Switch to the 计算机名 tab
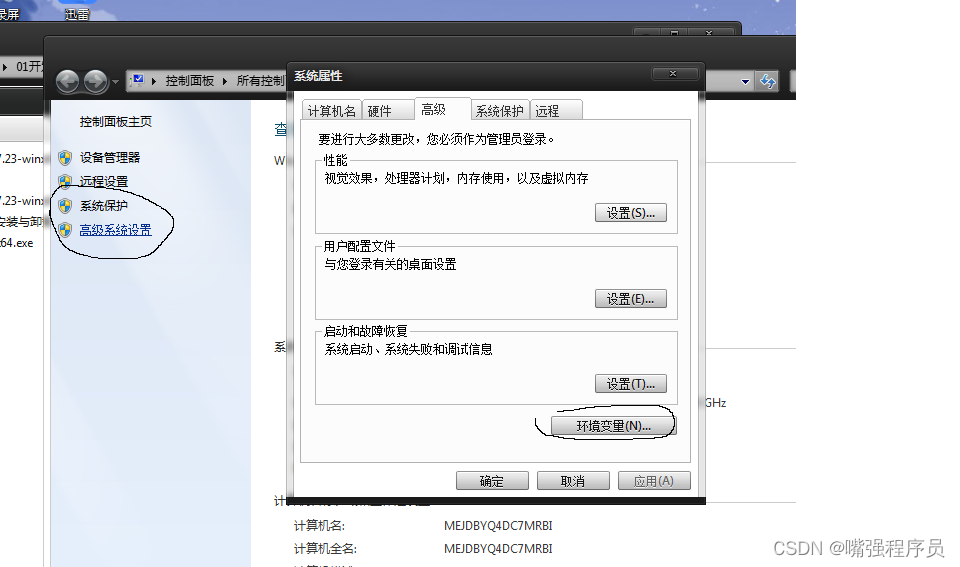 (332, 111)
